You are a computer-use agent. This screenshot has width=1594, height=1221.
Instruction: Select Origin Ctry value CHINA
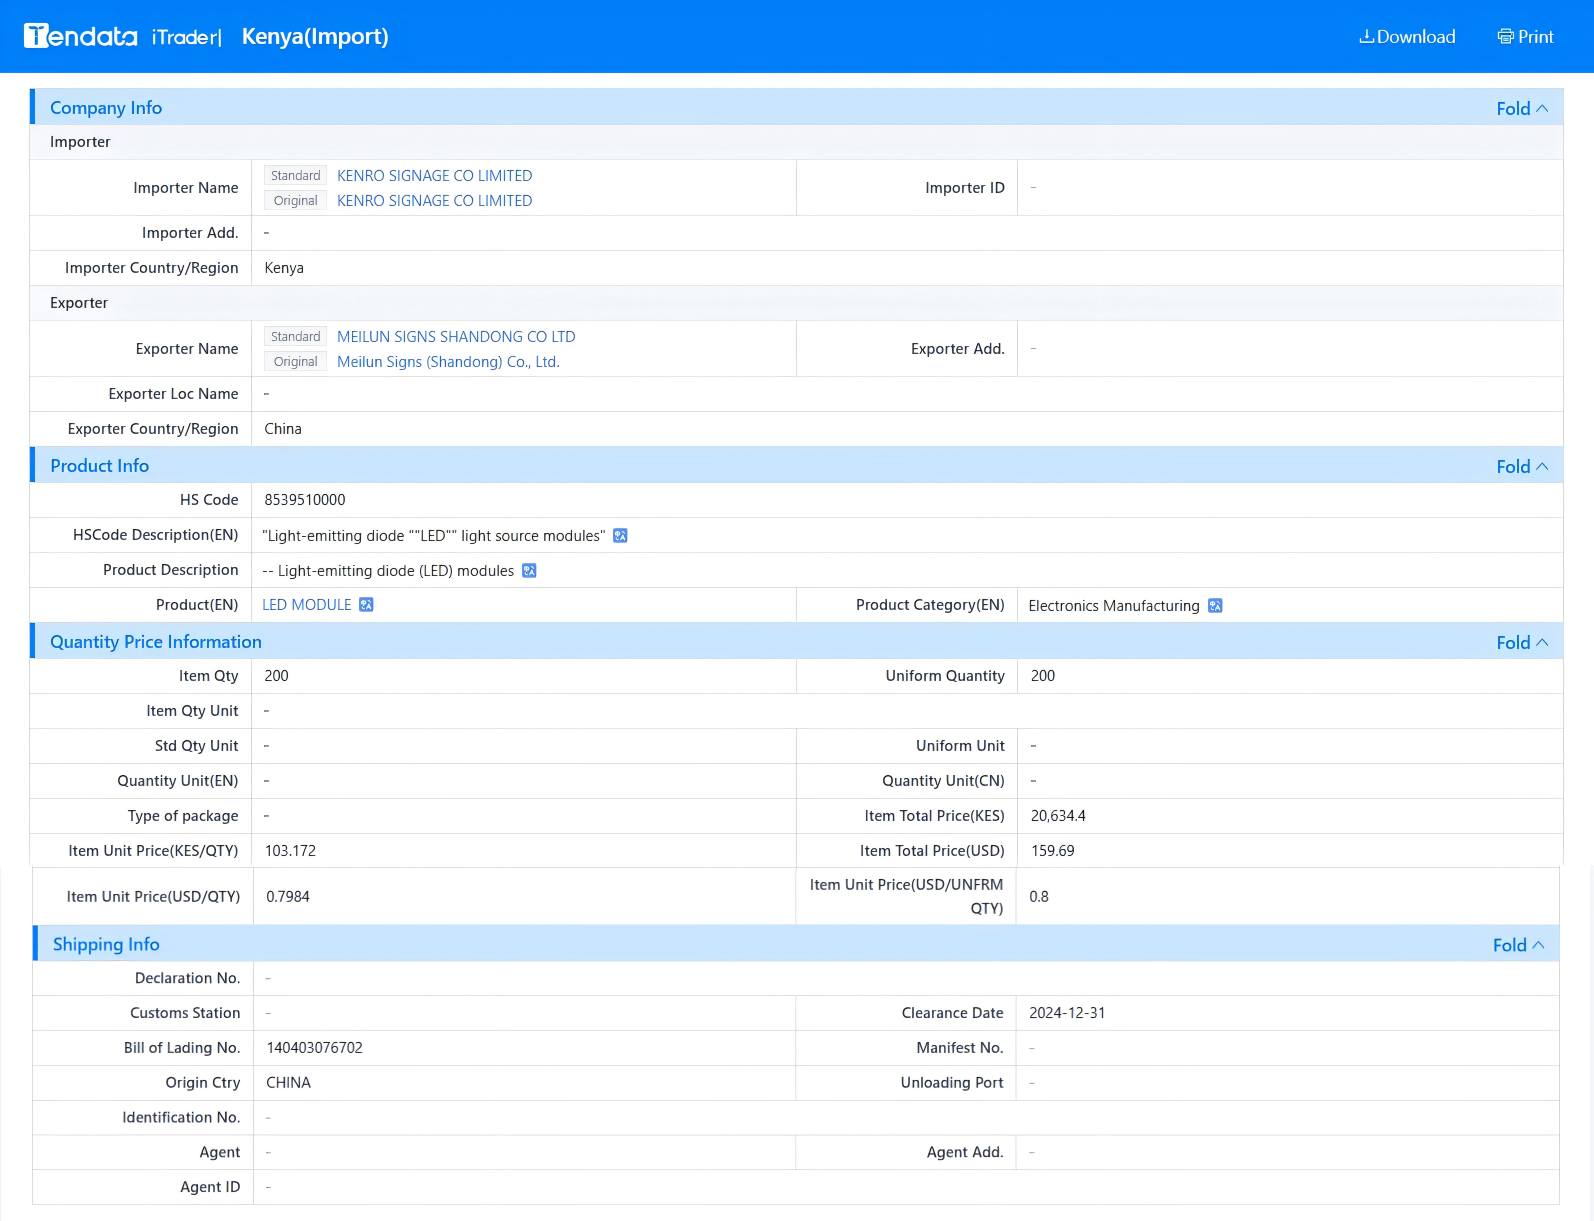288,1083
